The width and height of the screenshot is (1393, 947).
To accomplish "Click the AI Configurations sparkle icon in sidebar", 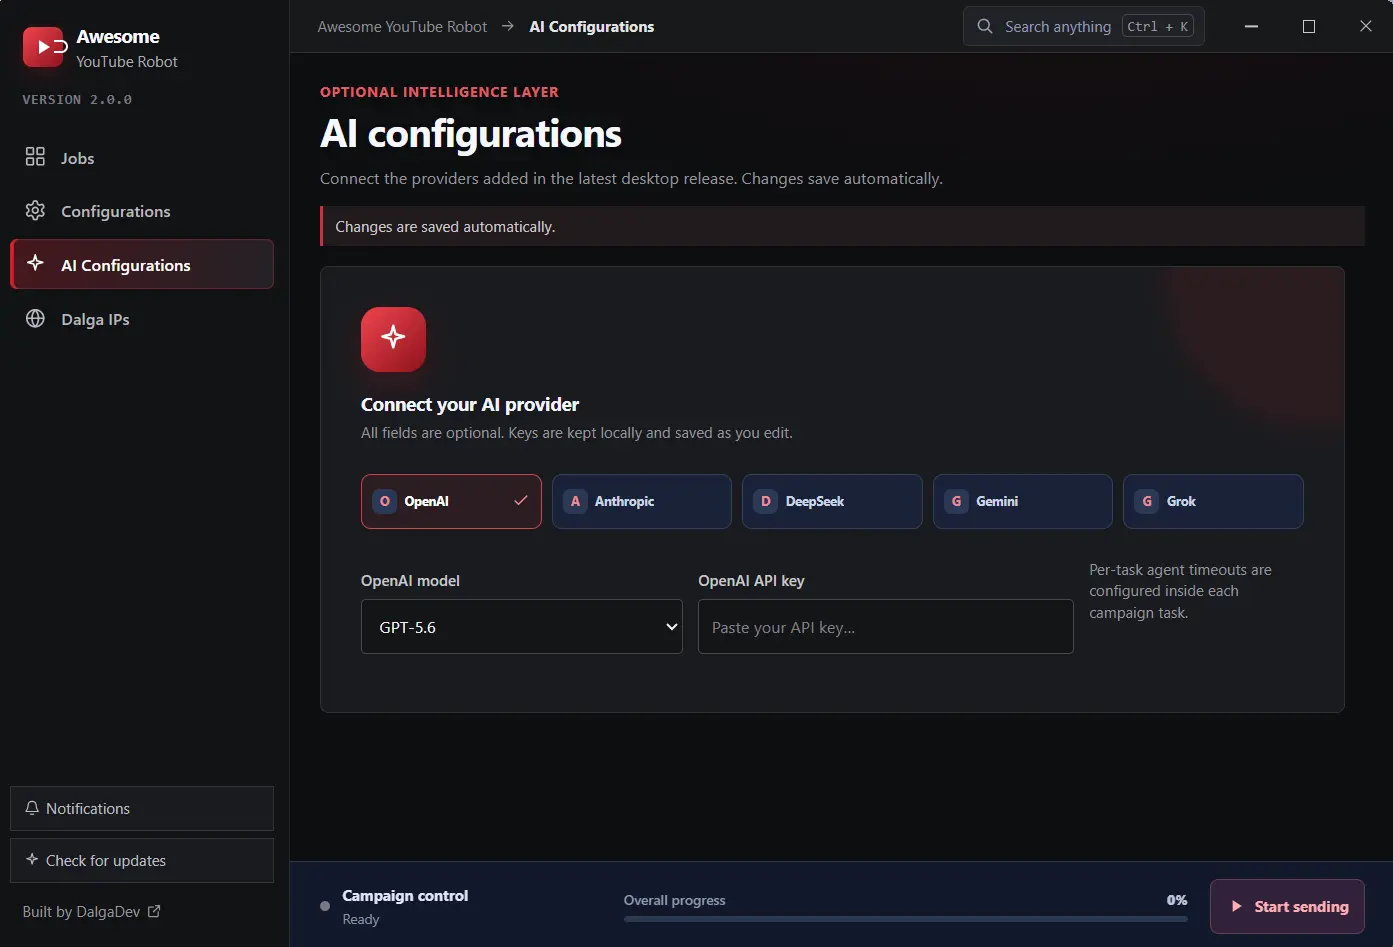I will [x=35, y=263].
